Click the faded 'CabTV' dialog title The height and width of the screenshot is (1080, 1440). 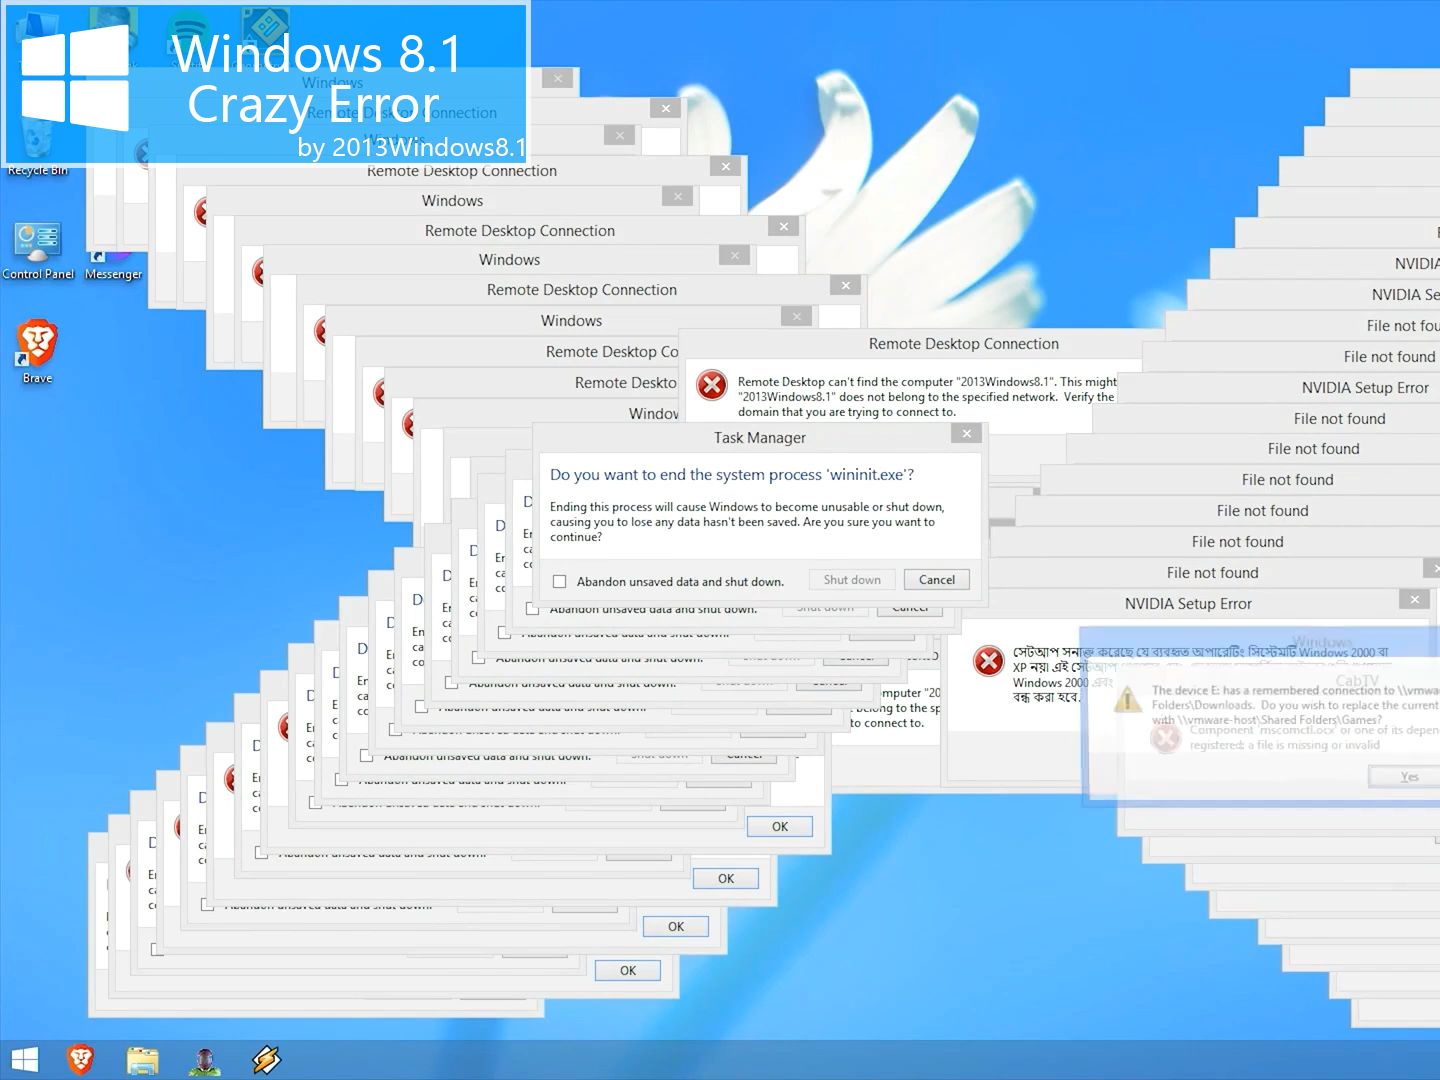(x=1357, y=681)
